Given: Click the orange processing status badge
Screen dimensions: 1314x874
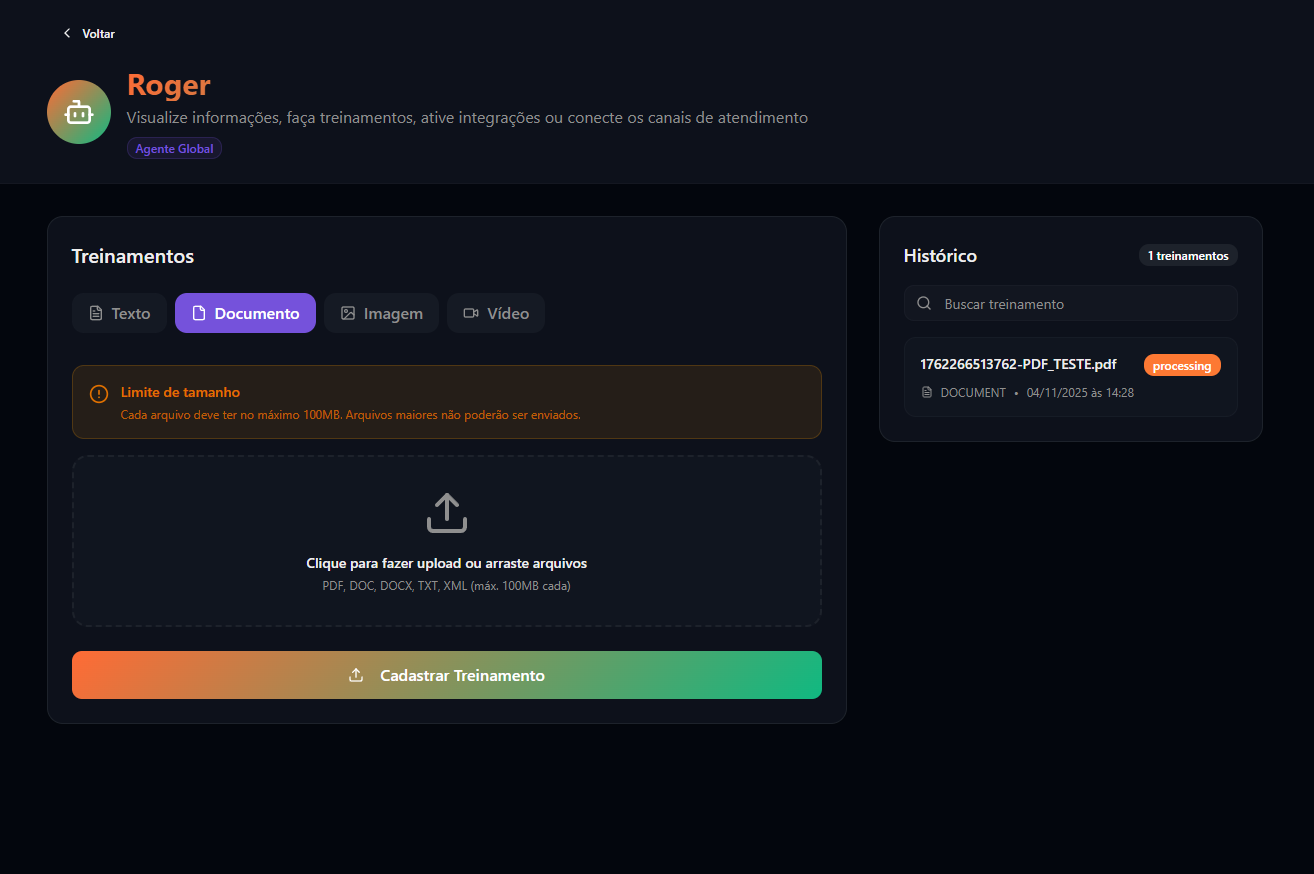Looking at the screenshot, I should point(1182,366).
